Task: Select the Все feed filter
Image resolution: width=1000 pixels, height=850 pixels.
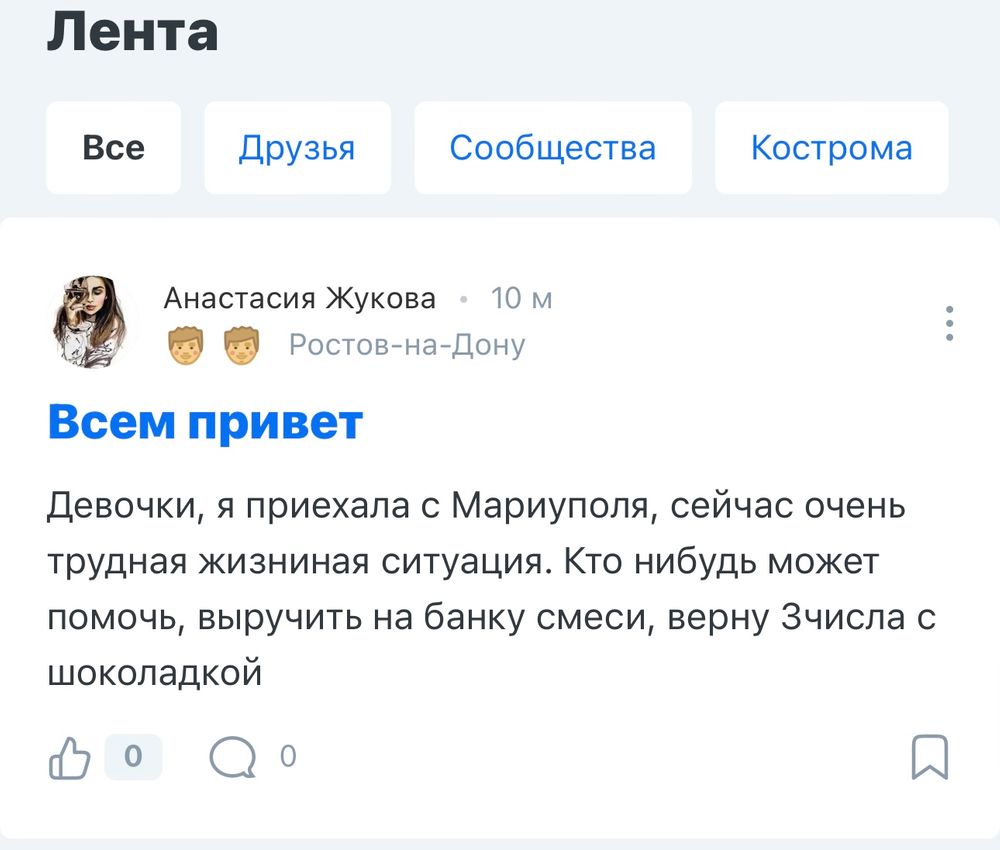Action: 113,147
